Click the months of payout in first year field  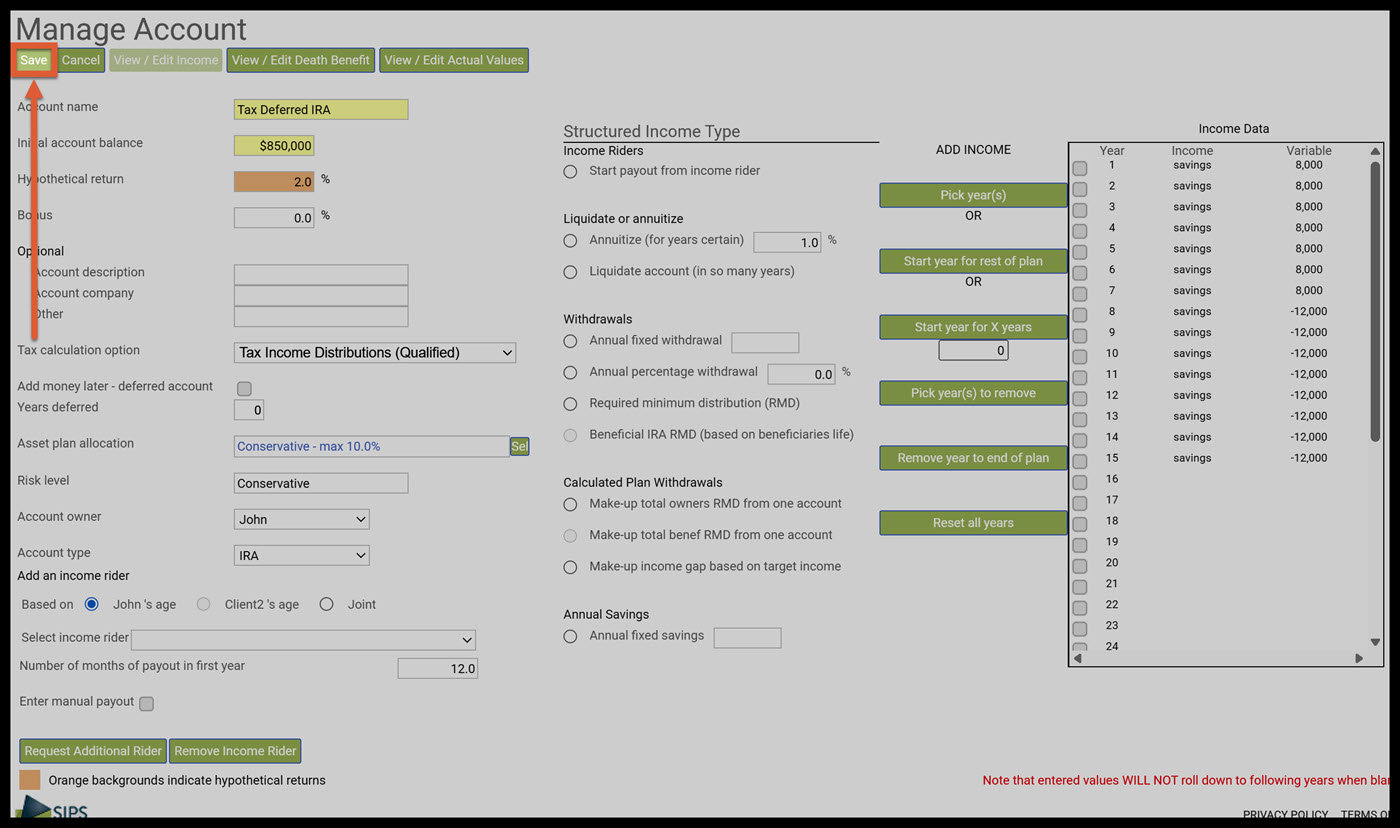pyautogui.click(x=437, y=668)
